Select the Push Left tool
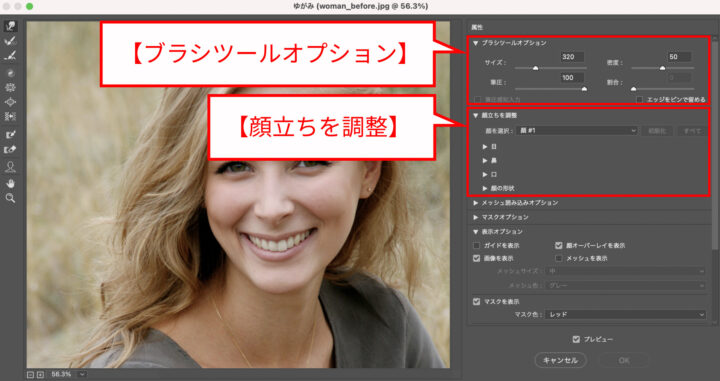Viewport: 720px width, 381px height. tap(10, 117)
